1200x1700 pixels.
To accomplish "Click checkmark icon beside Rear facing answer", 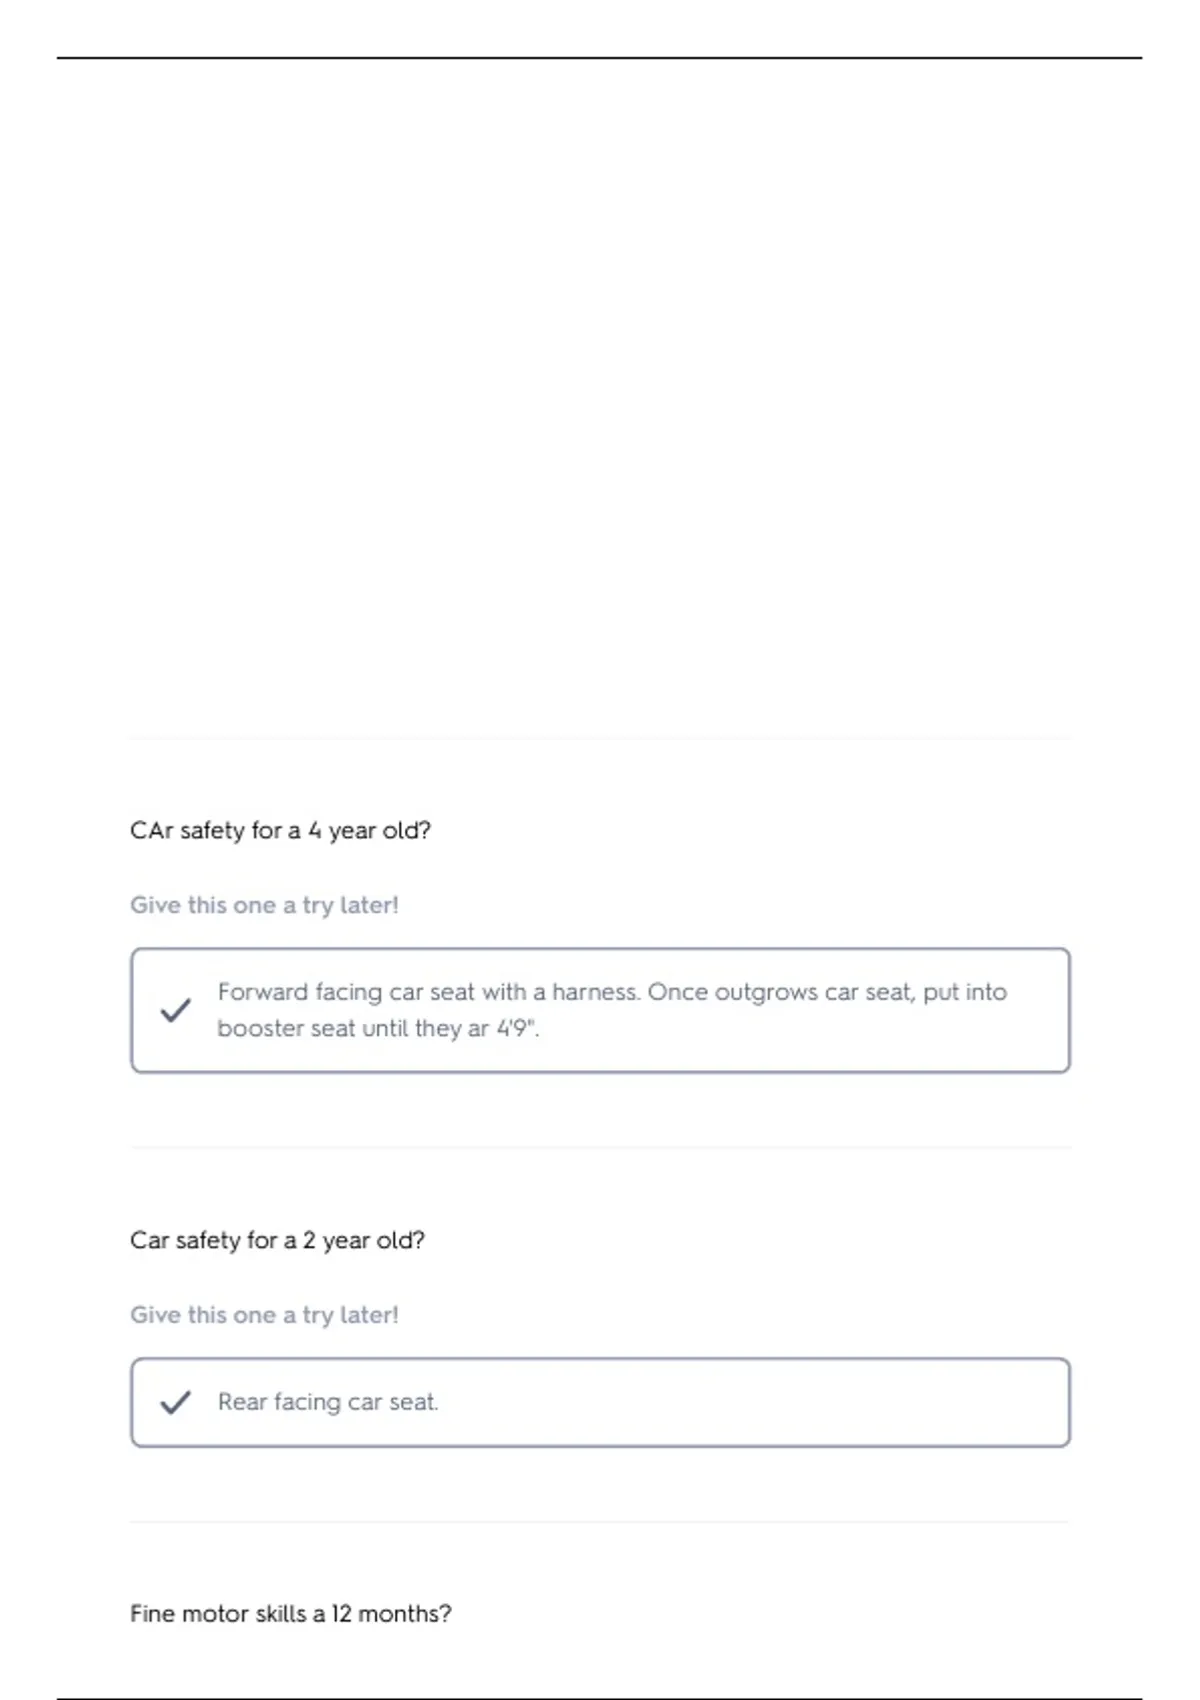I will (x=175, y=1402).
